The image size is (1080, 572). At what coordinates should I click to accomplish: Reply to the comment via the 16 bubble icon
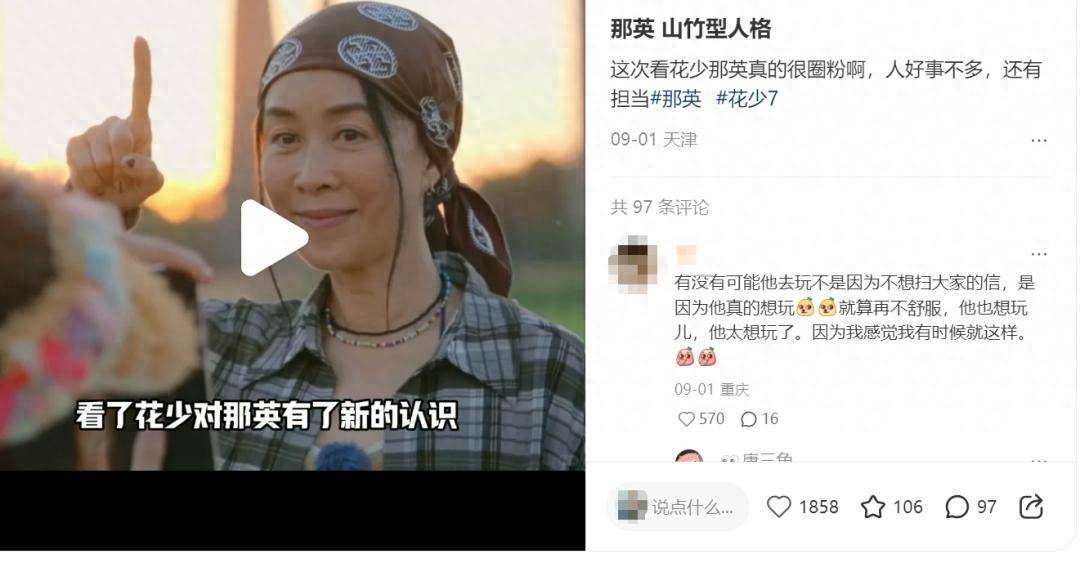(759, 419)
